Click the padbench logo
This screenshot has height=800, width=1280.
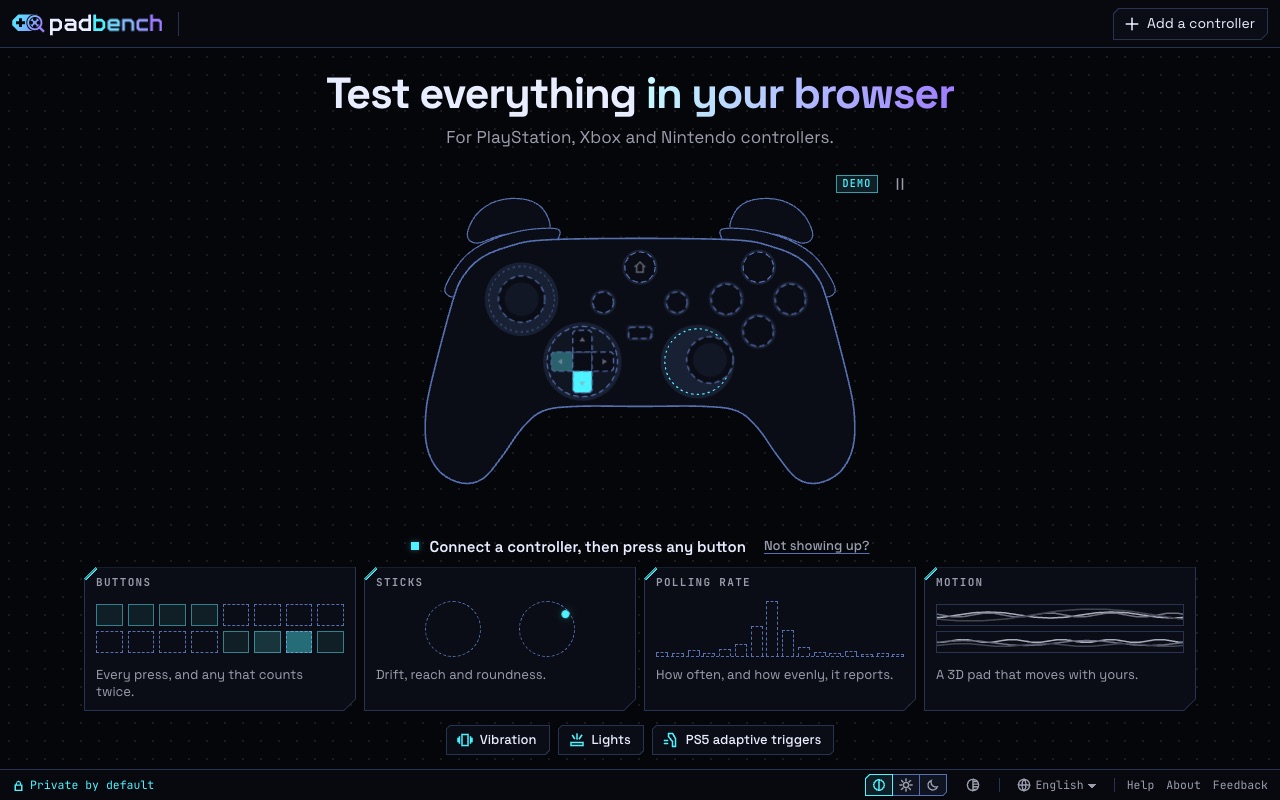tap(87, 24)
